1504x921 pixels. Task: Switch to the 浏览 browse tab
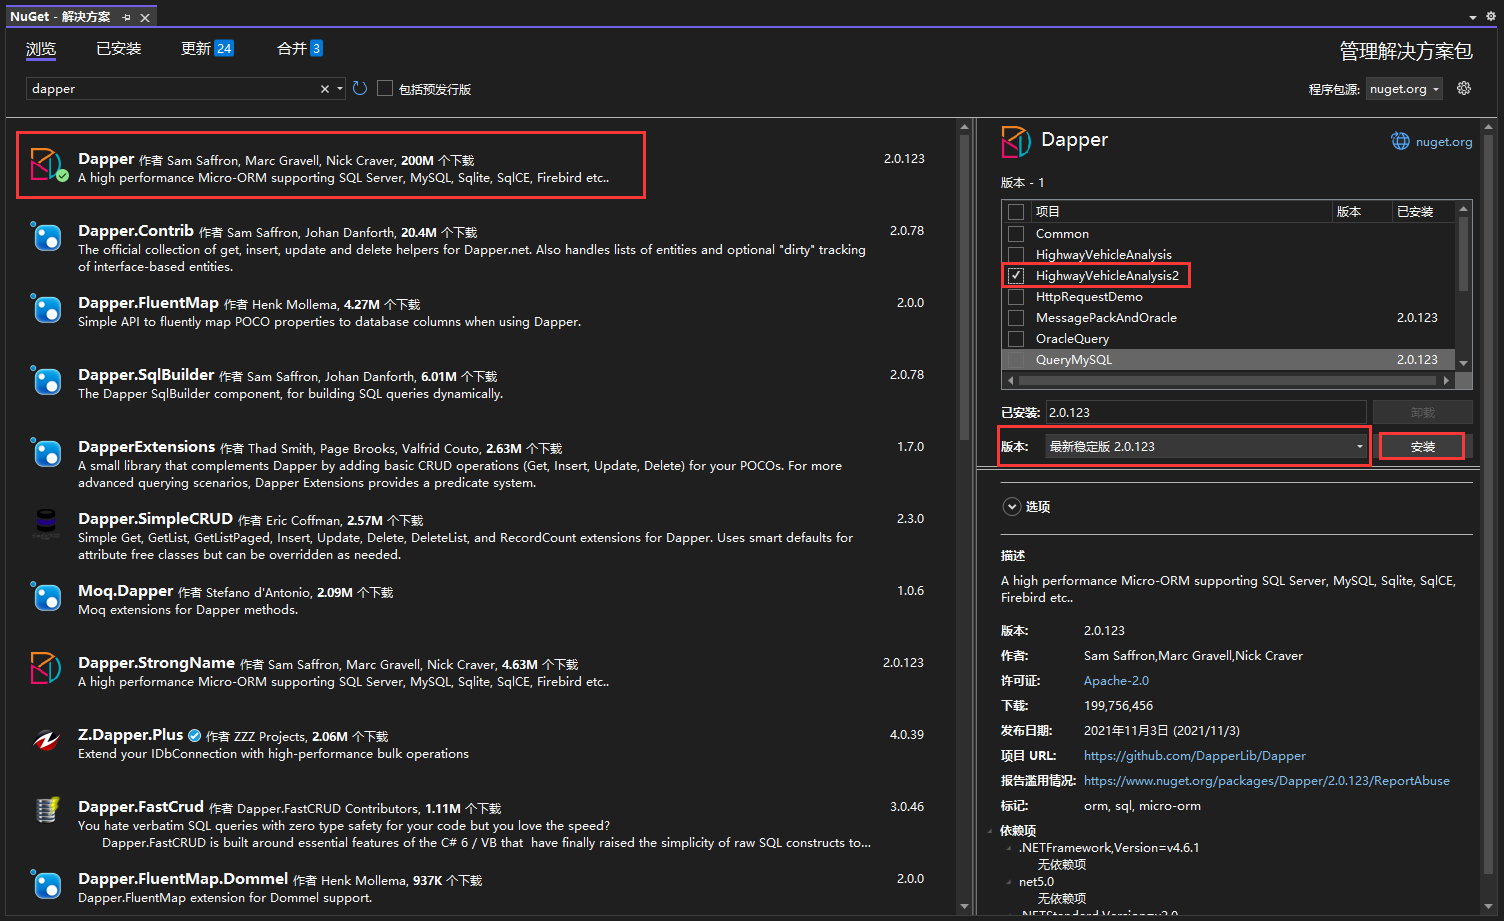click(x=41, y=49)
